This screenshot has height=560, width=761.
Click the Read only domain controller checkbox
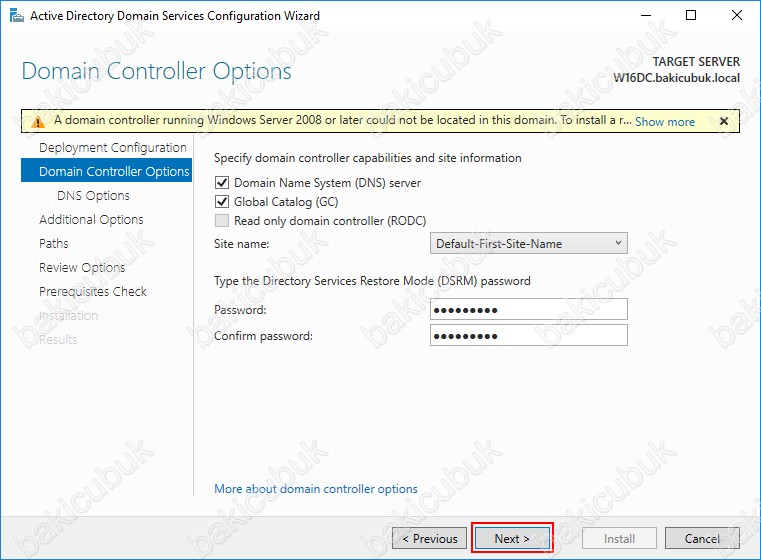click(x=222, y=220)
